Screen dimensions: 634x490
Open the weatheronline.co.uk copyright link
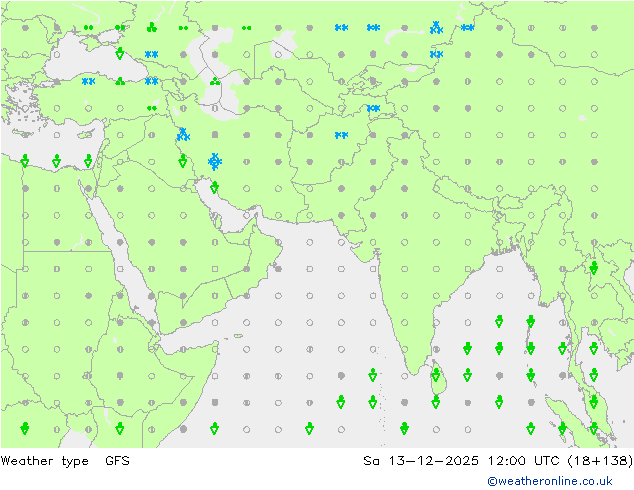549,481
